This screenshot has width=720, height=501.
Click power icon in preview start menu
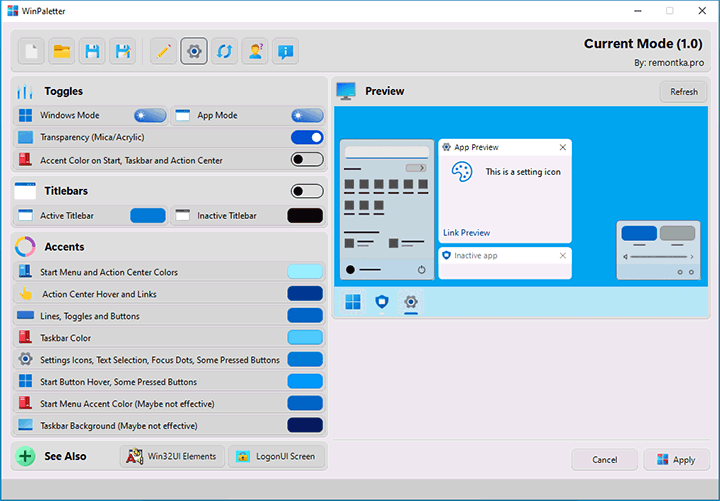422,270
